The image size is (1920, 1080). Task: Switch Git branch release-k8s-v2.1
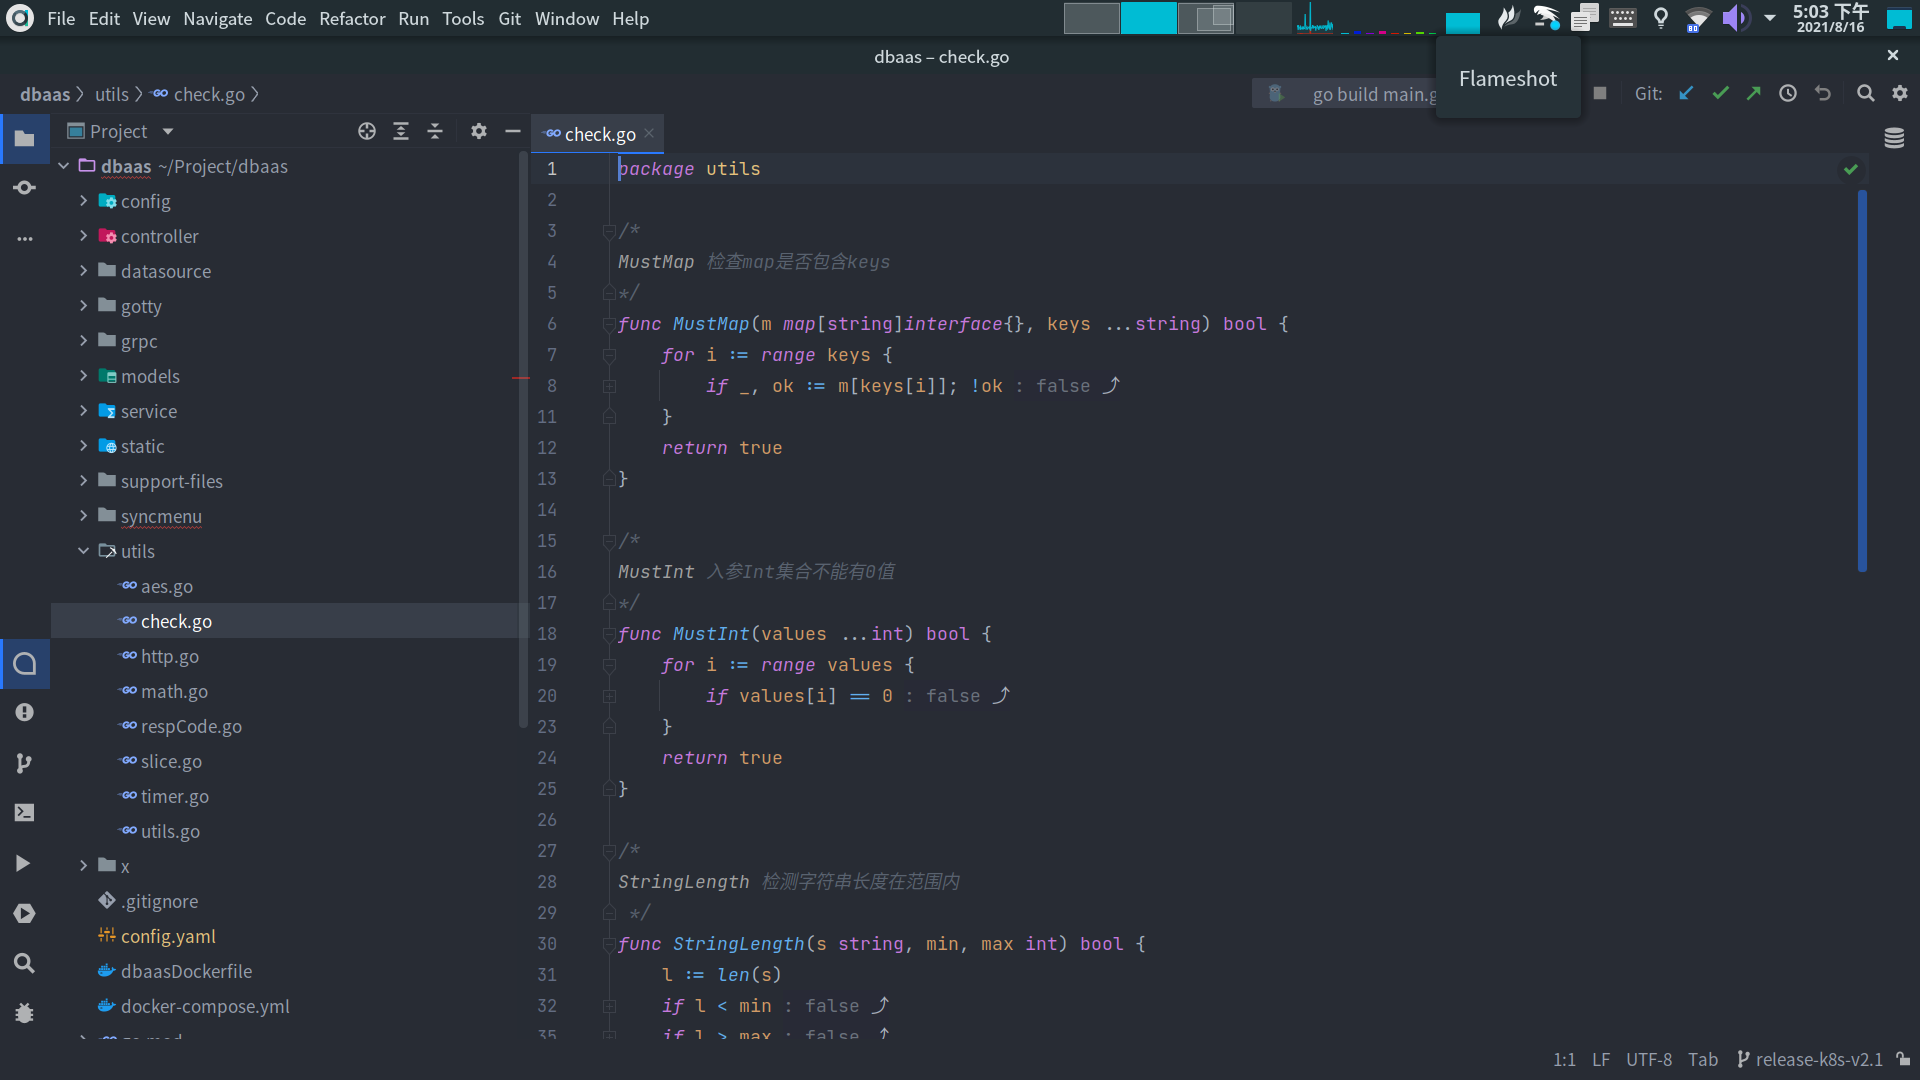click(1810, 1059)
